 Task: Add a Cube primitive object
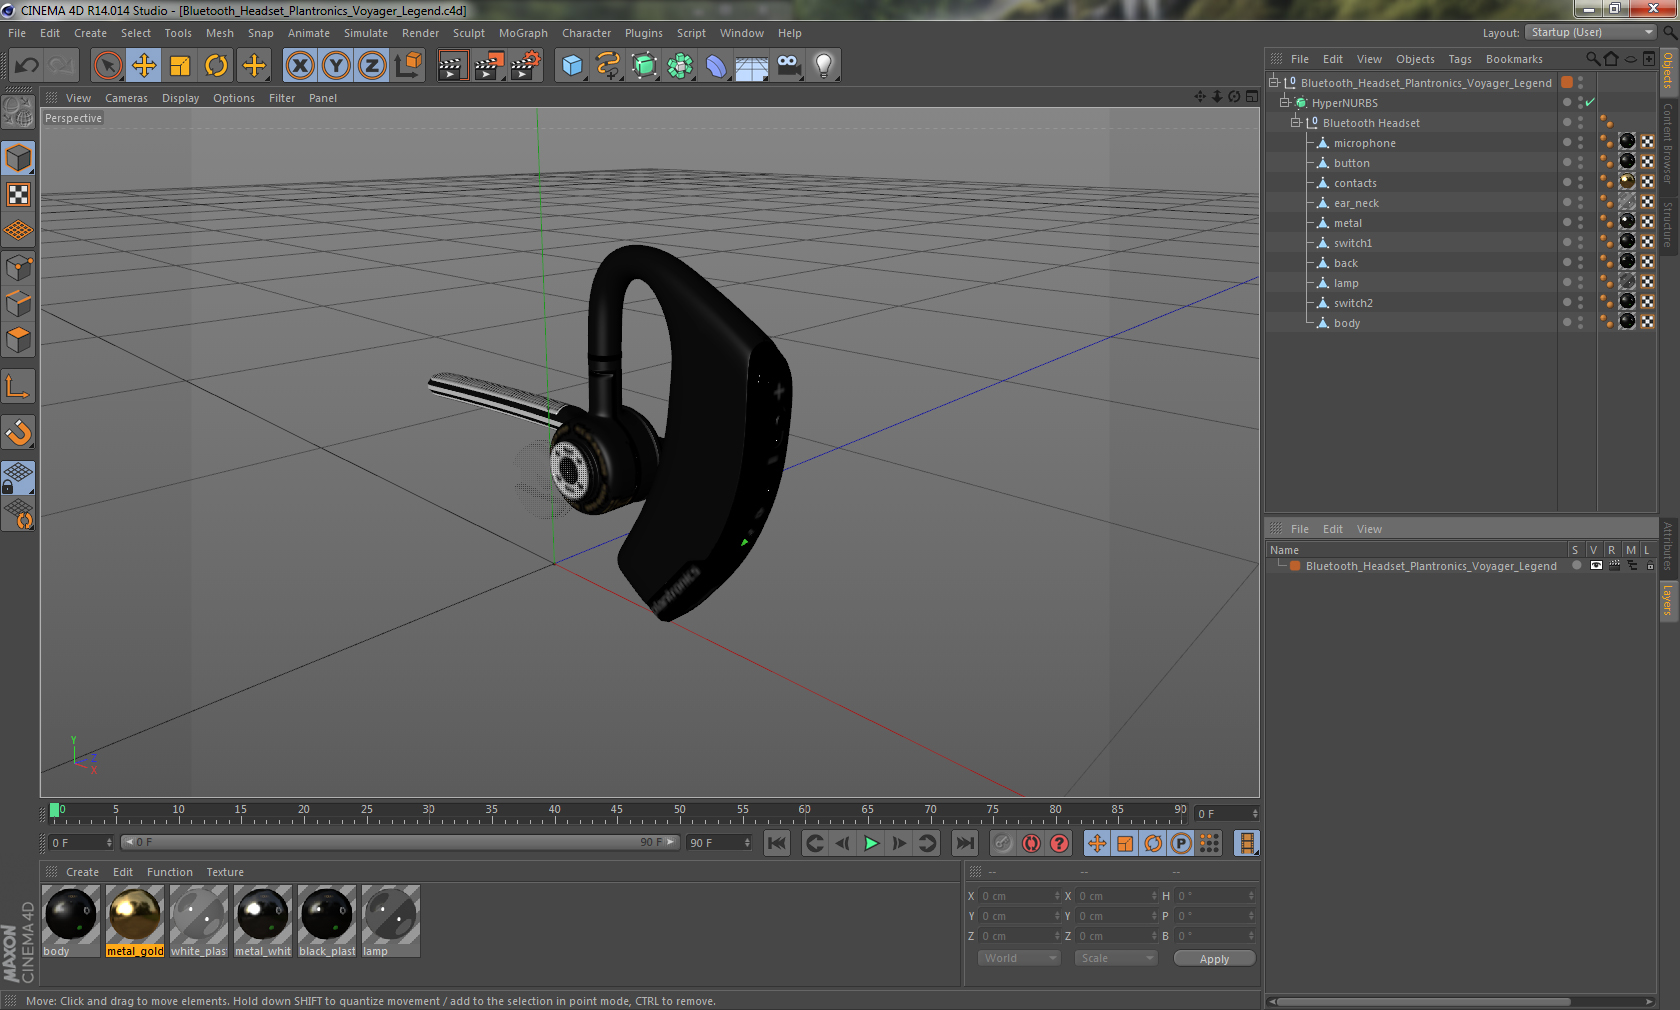[x=572, y=66]
